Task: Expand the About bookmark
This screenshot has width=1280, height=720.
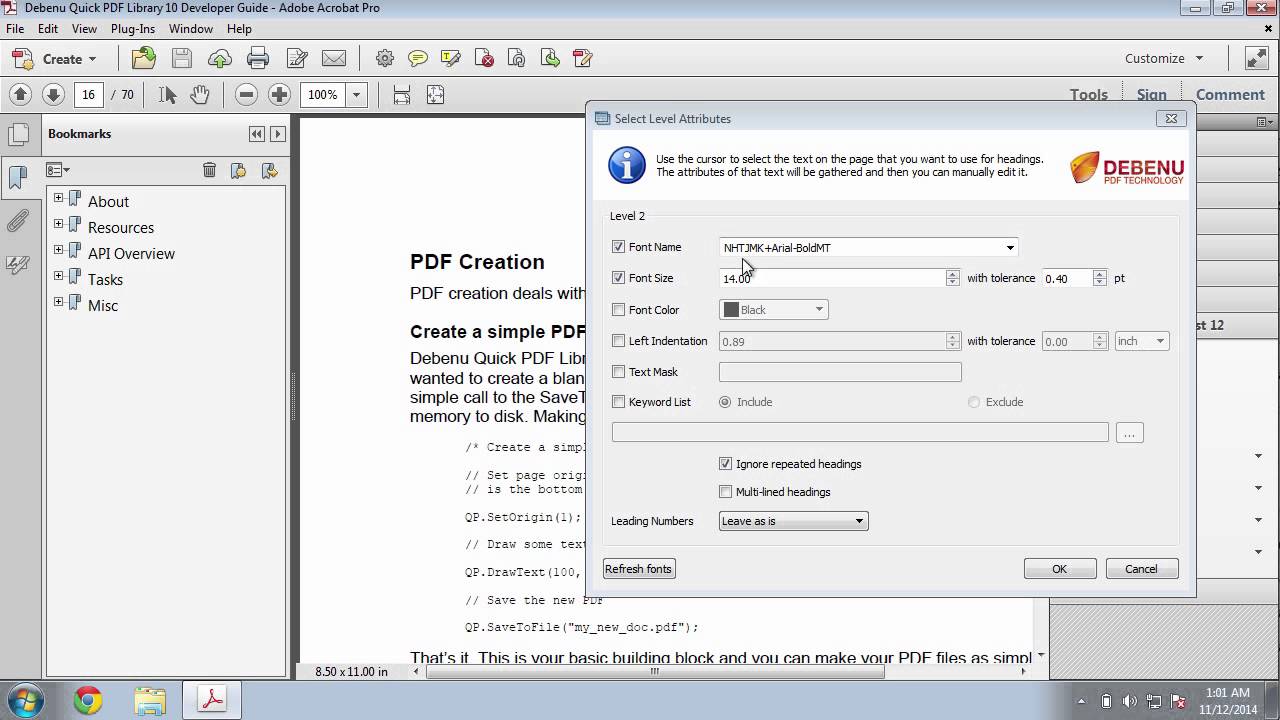Action: click(x=58, y=198)
